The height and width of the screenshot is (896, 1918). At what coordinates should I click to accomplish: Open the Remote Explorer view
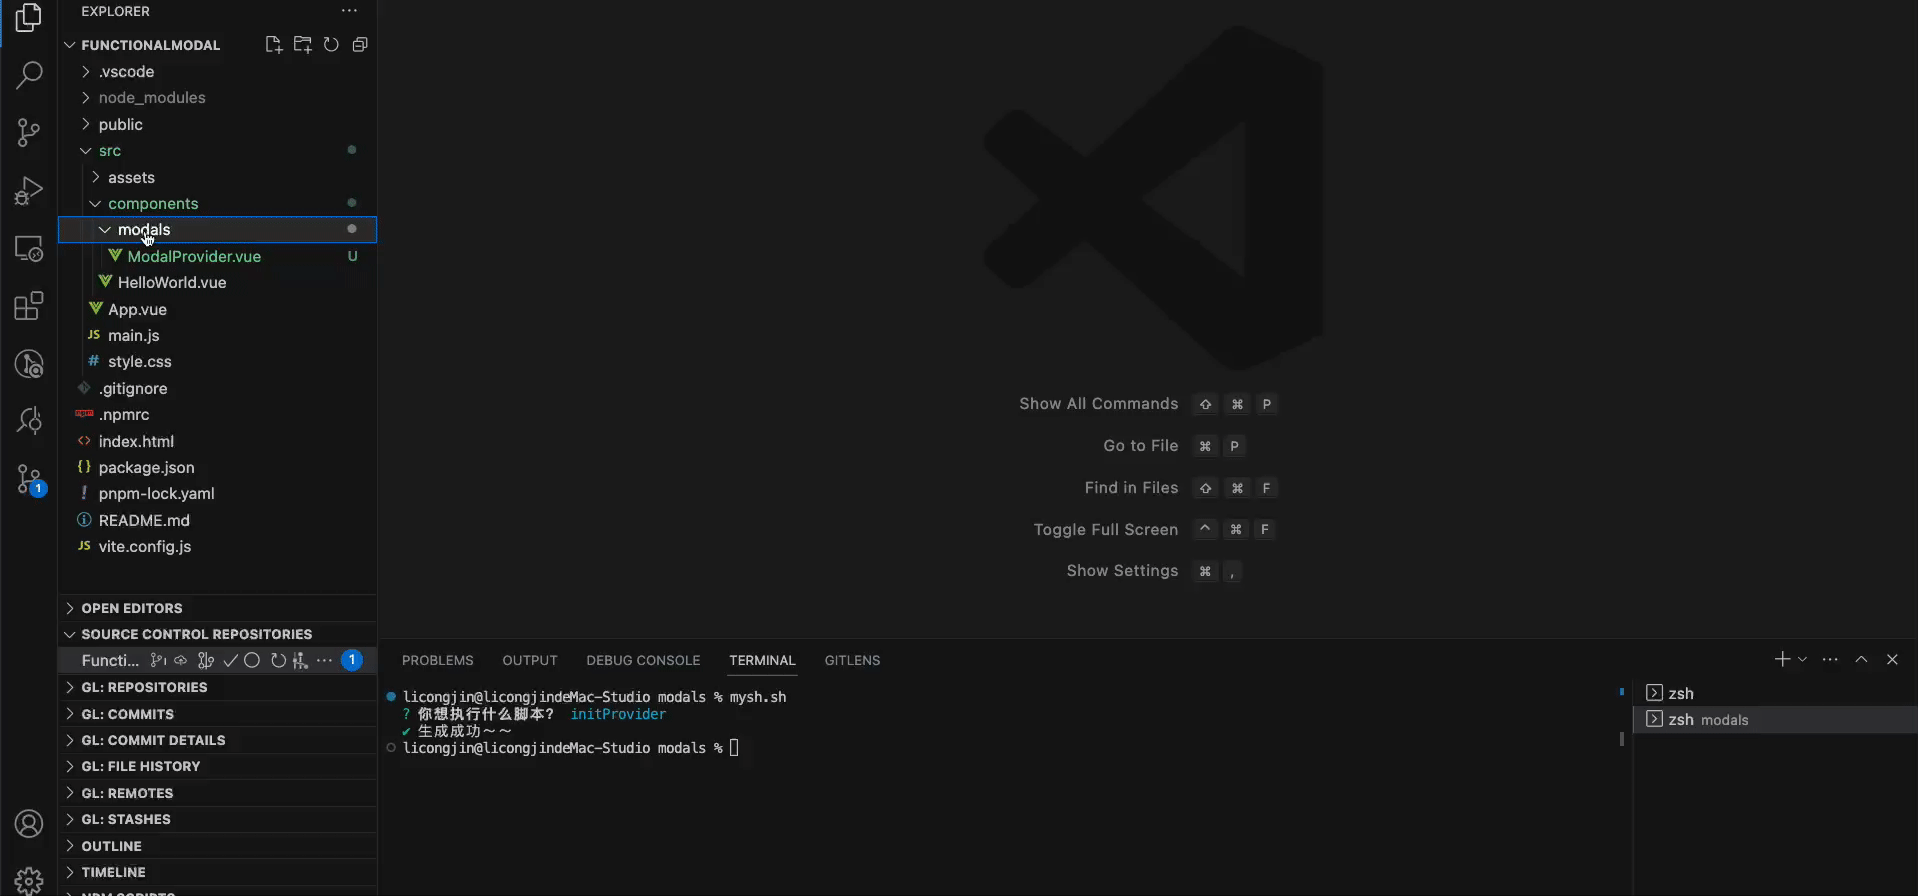click(29, 248)
